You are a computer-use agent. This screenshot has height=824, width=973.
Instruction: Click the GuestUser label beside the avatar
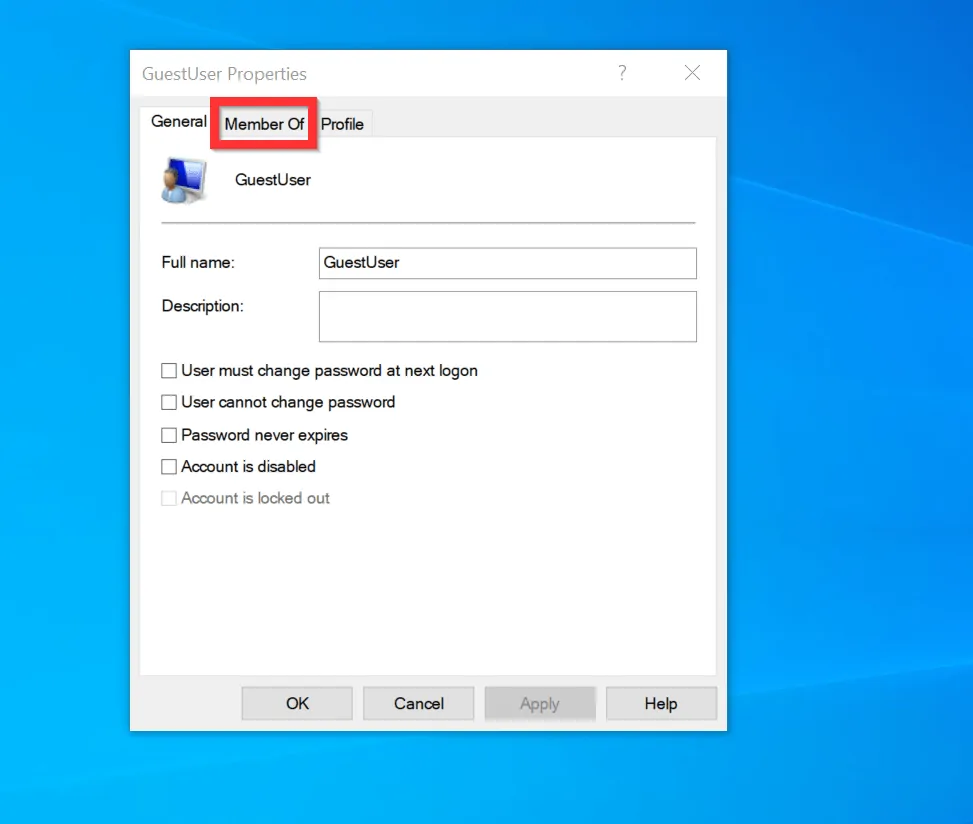coord(272,180)
